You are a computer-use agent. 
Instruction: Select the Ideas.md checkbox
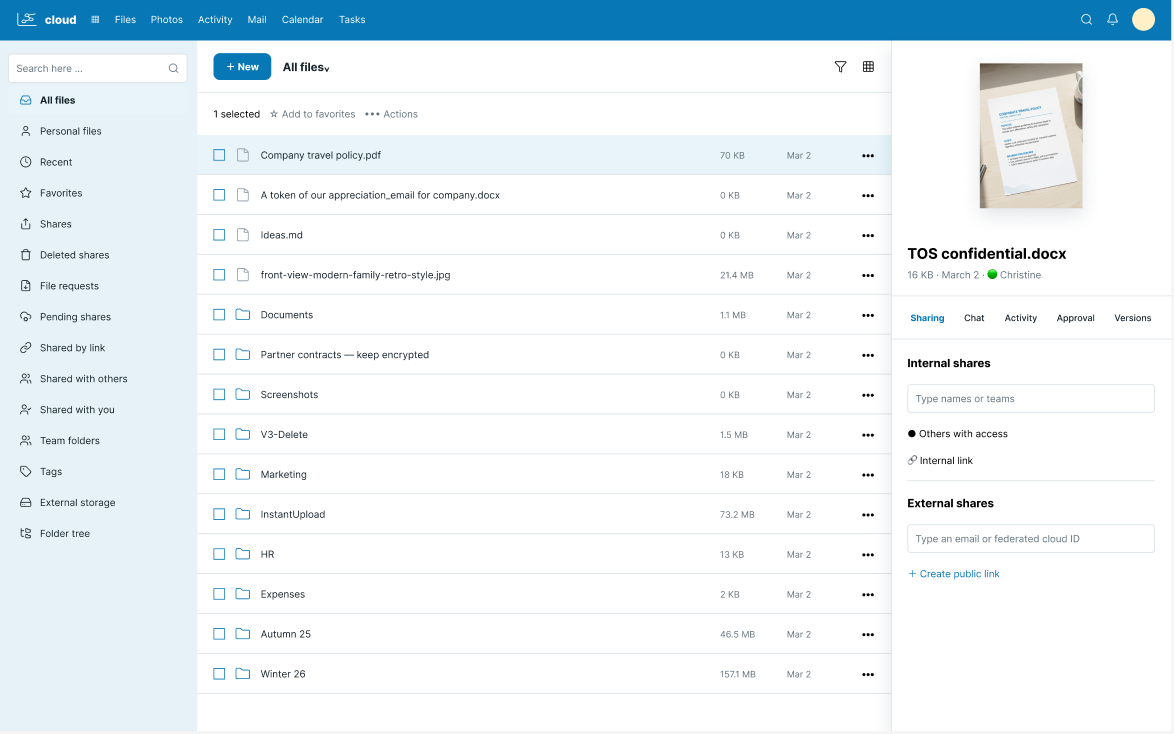(219, 235)
